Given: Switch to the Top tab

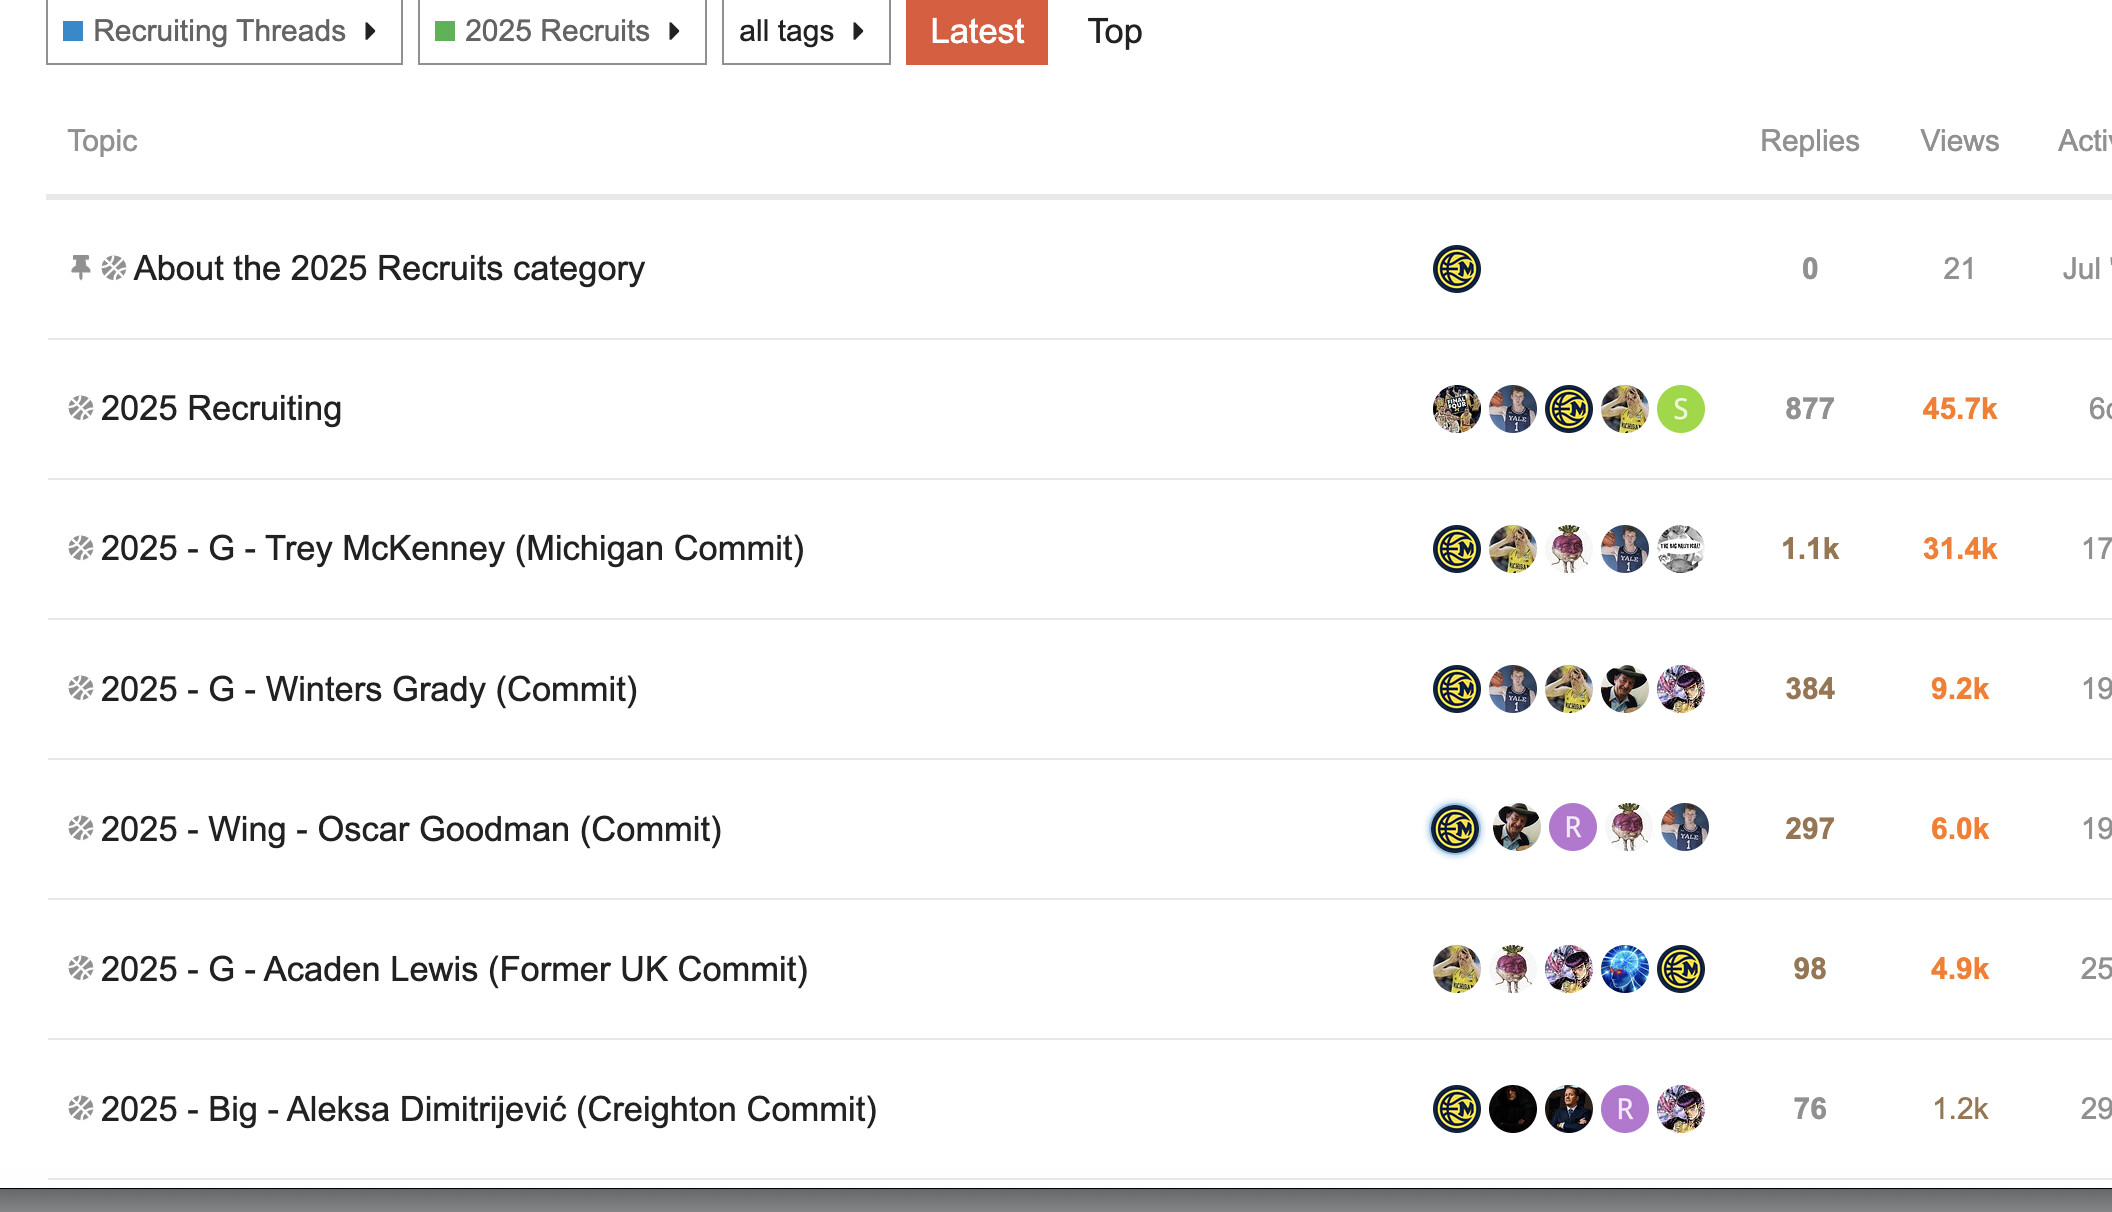Looking at the screenshot, I should pyautogui.click(x=1114, y=31).
